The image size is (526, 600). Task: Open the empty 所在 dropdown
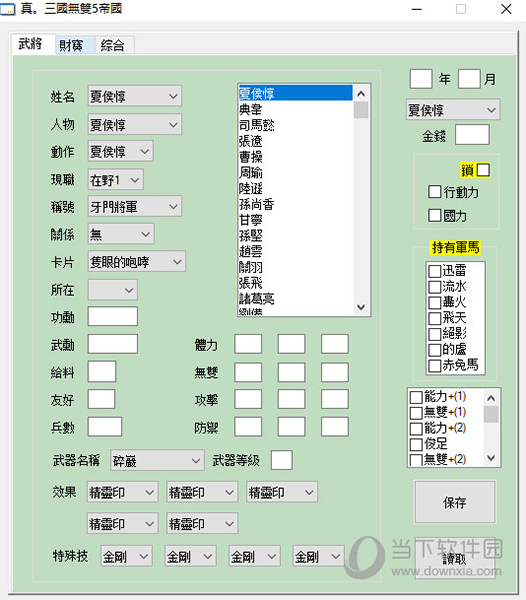coord(112,290)
